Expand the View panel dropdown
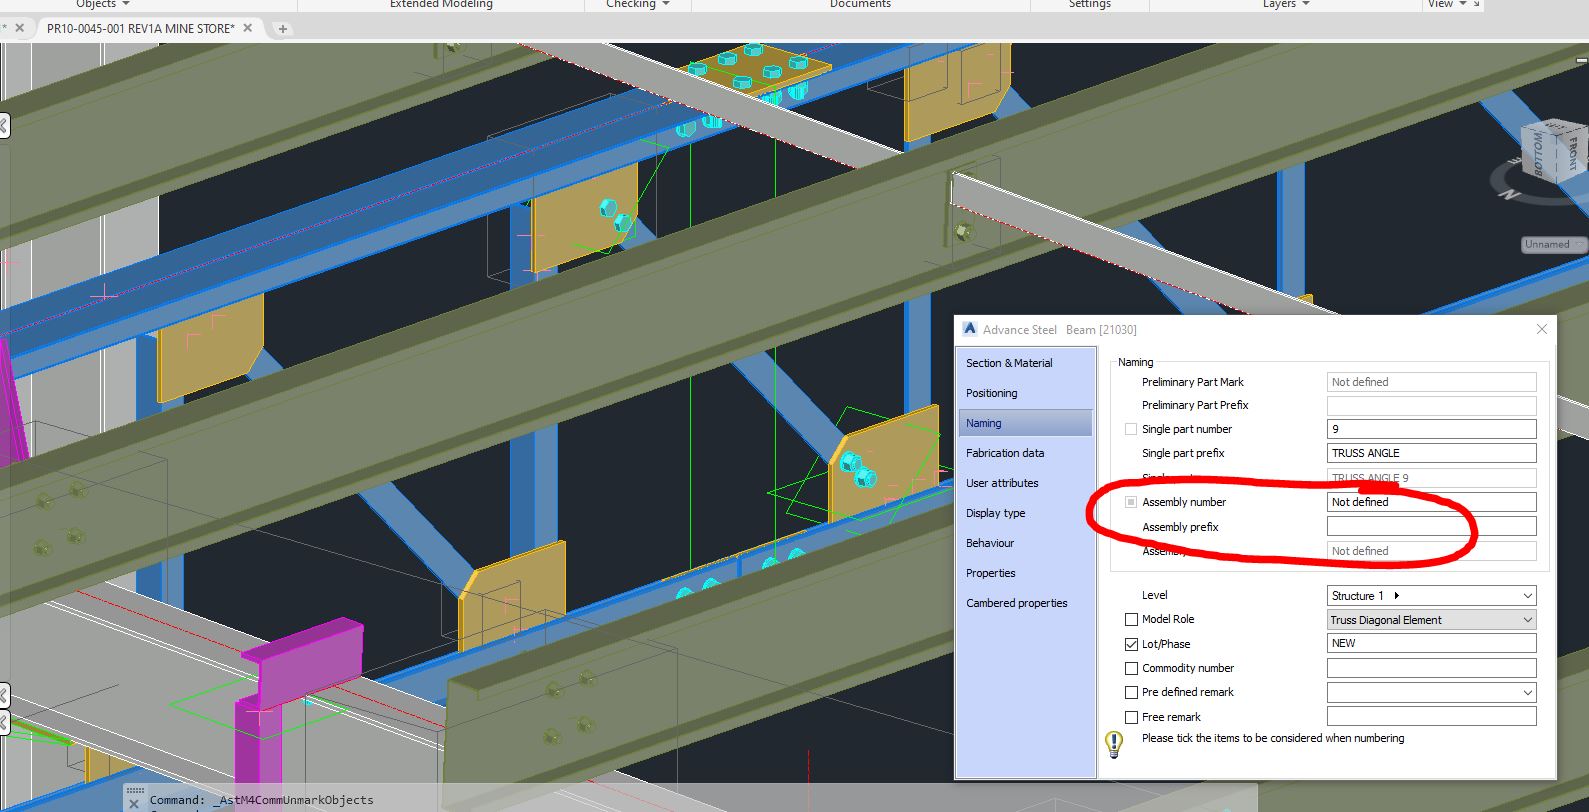This screenshot has width=1589, height=812. pos(1447,4)
